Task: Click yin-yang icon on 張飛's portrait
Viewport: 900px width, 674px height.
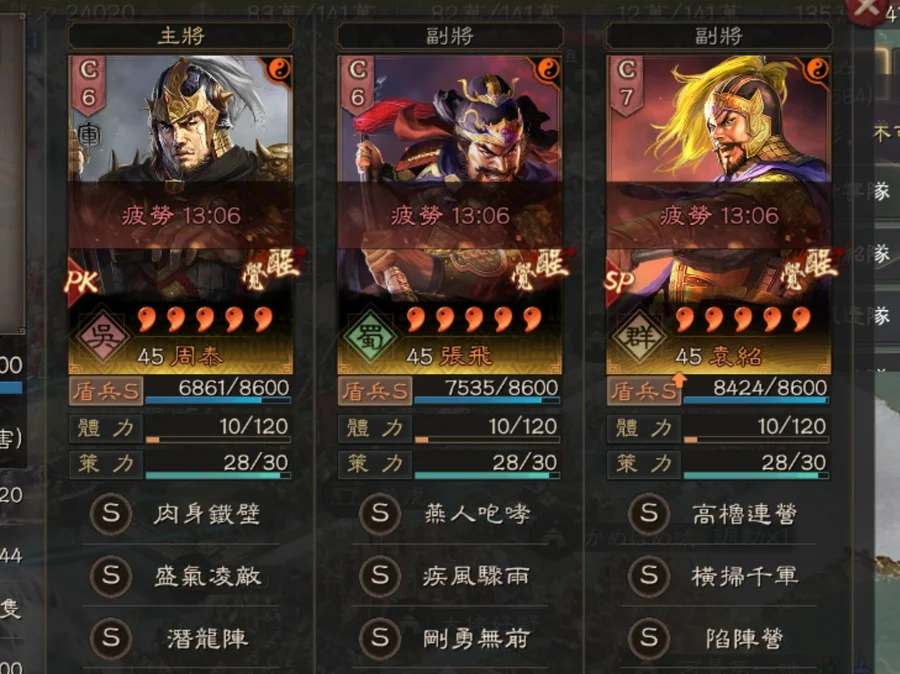Action: point(548,69)
